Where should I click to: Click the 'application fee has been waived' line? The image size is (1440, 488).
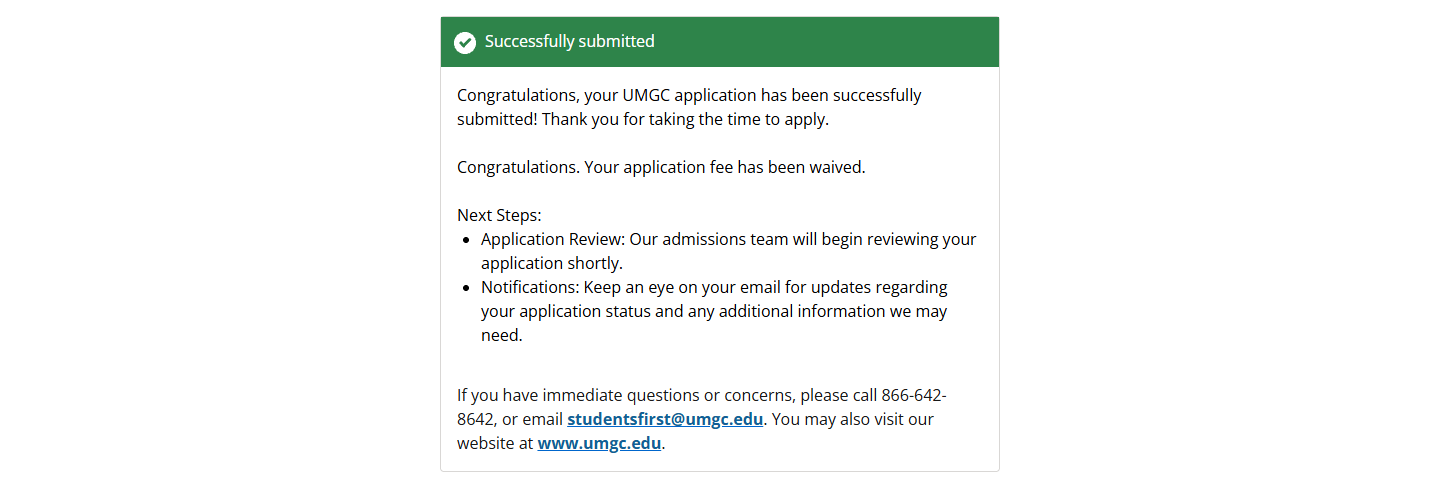pos(661,167)
